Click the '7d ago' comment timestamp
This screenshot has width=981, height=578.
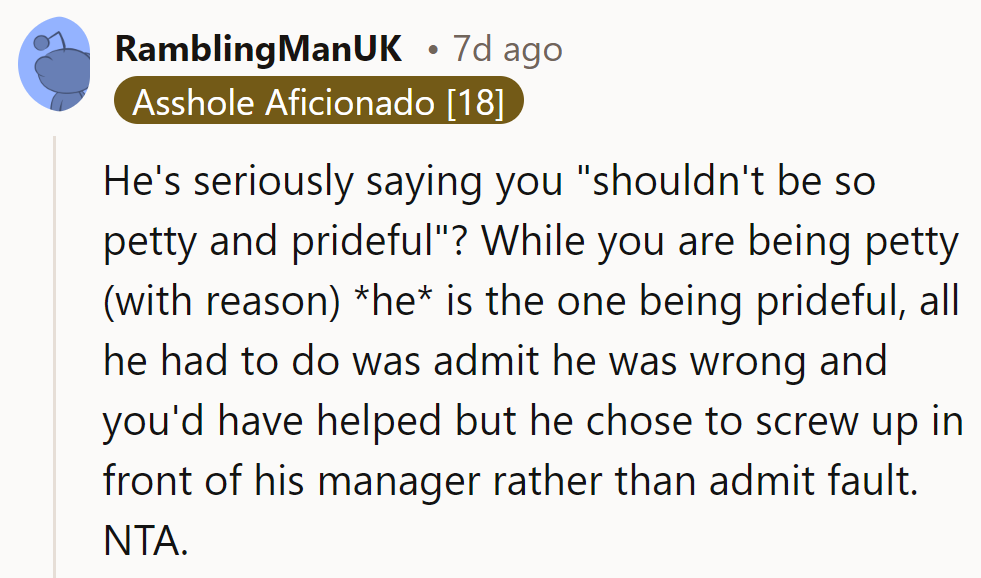pyautogui.click(x=506, y=49)
